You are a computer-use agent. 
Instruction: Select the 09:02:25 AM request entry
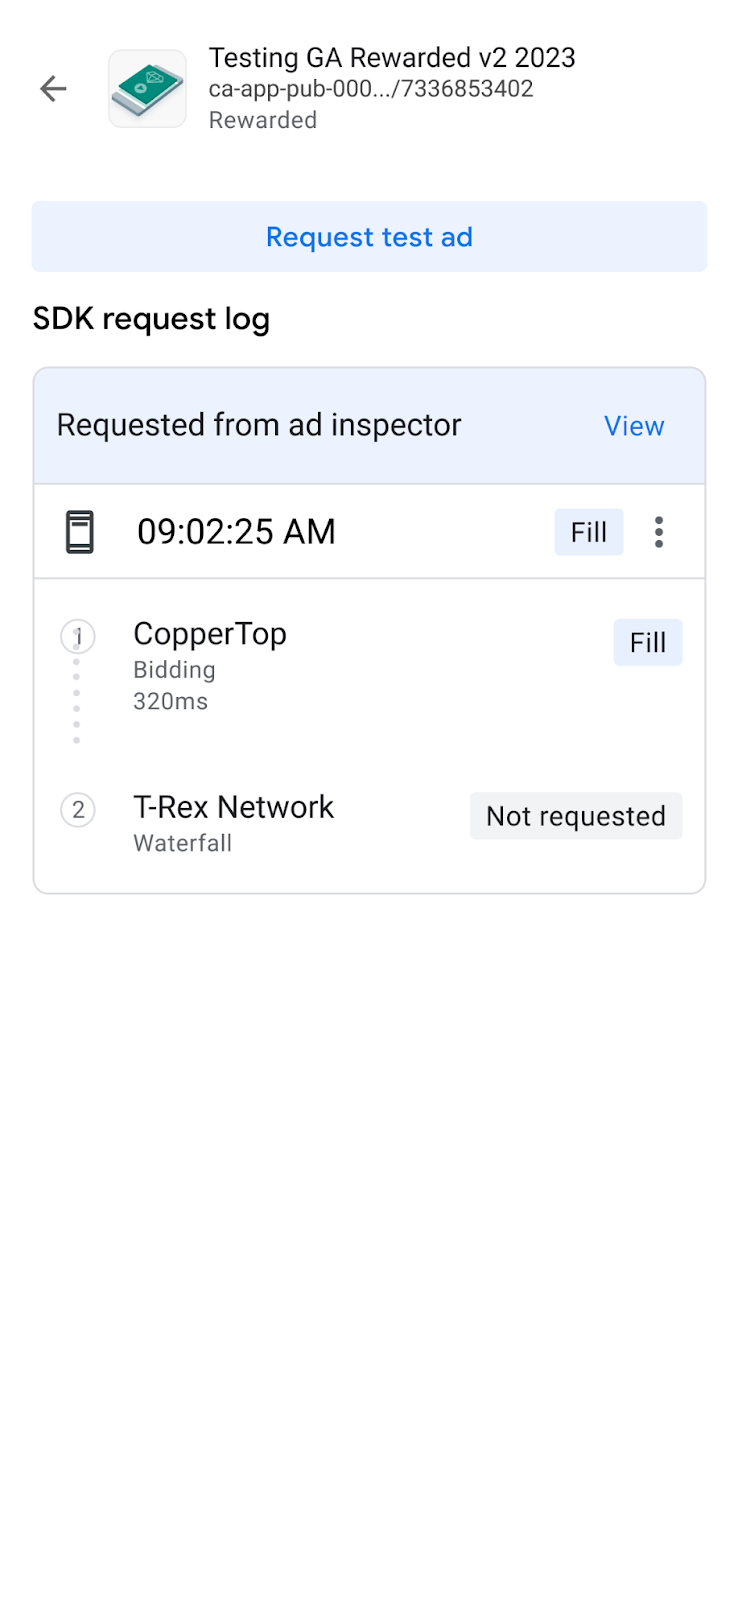[236, 532]
